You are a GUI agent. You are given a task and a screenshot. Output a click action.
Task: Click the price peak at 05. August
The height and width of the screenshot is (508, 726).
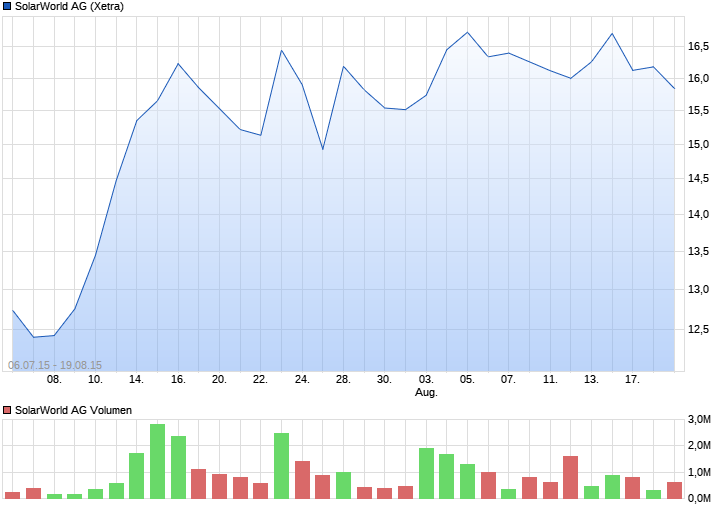pyautogui.click(x=467, y=32)
